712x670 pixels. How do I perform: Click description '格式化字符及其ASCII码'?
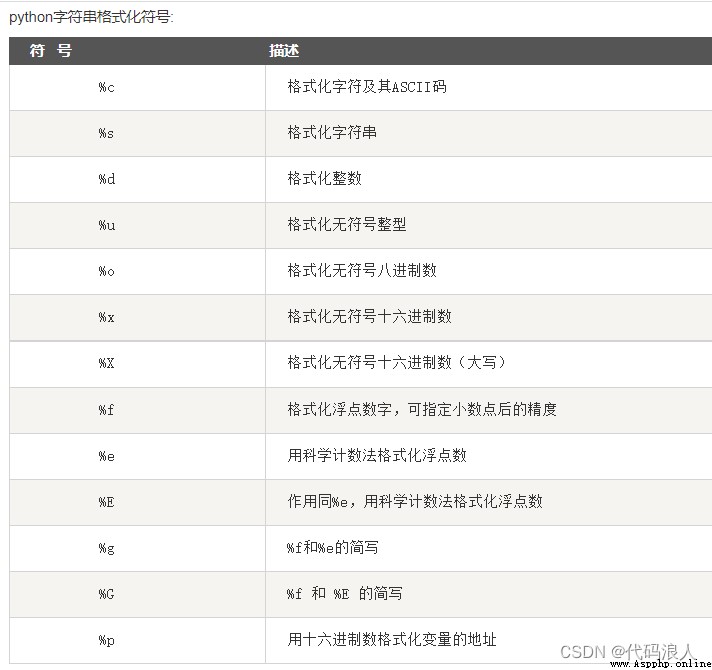point(367,86)
